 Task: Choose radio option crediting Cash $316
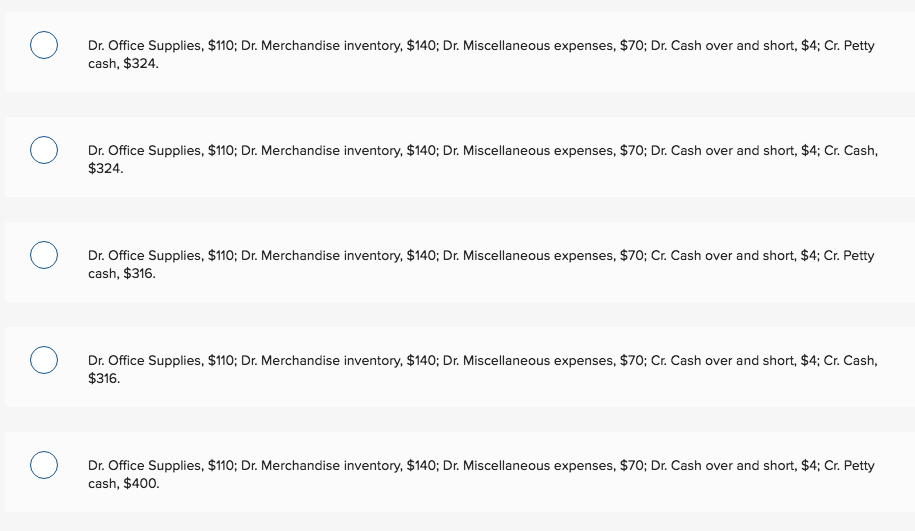click(x=42, y=360)
